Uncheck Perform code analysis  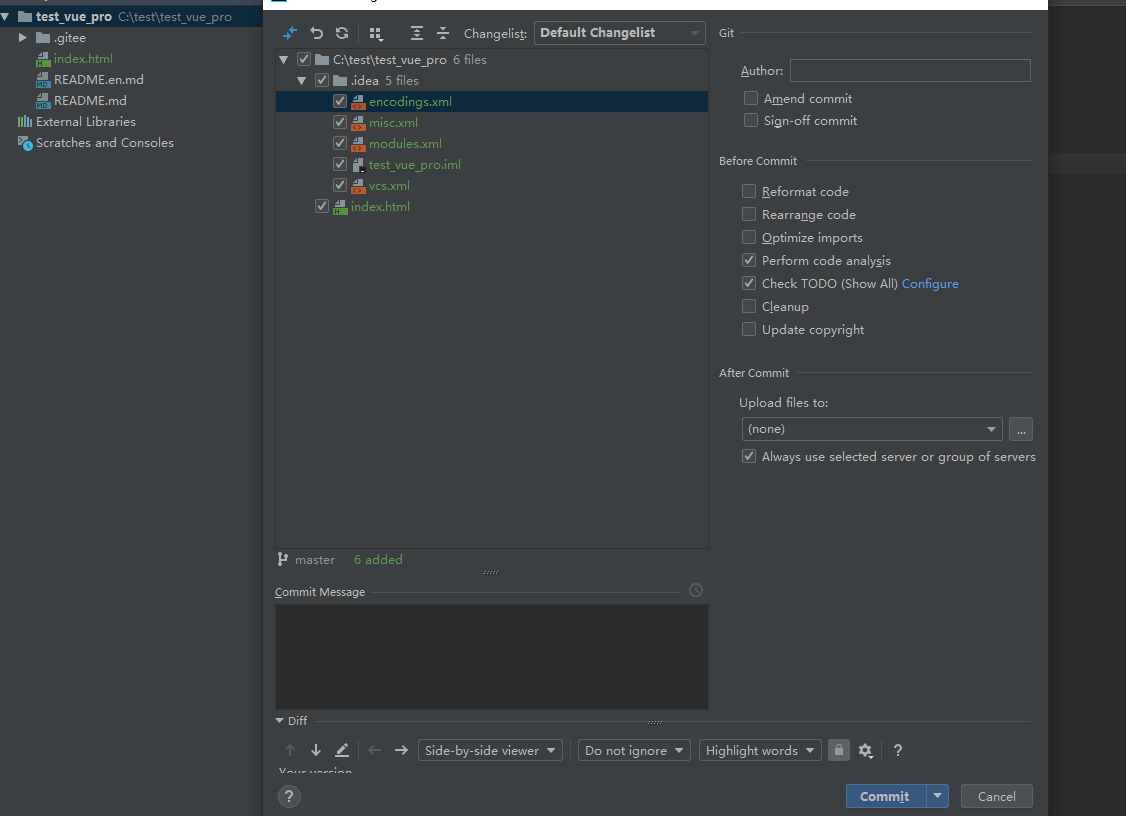(x=749, y=261)
